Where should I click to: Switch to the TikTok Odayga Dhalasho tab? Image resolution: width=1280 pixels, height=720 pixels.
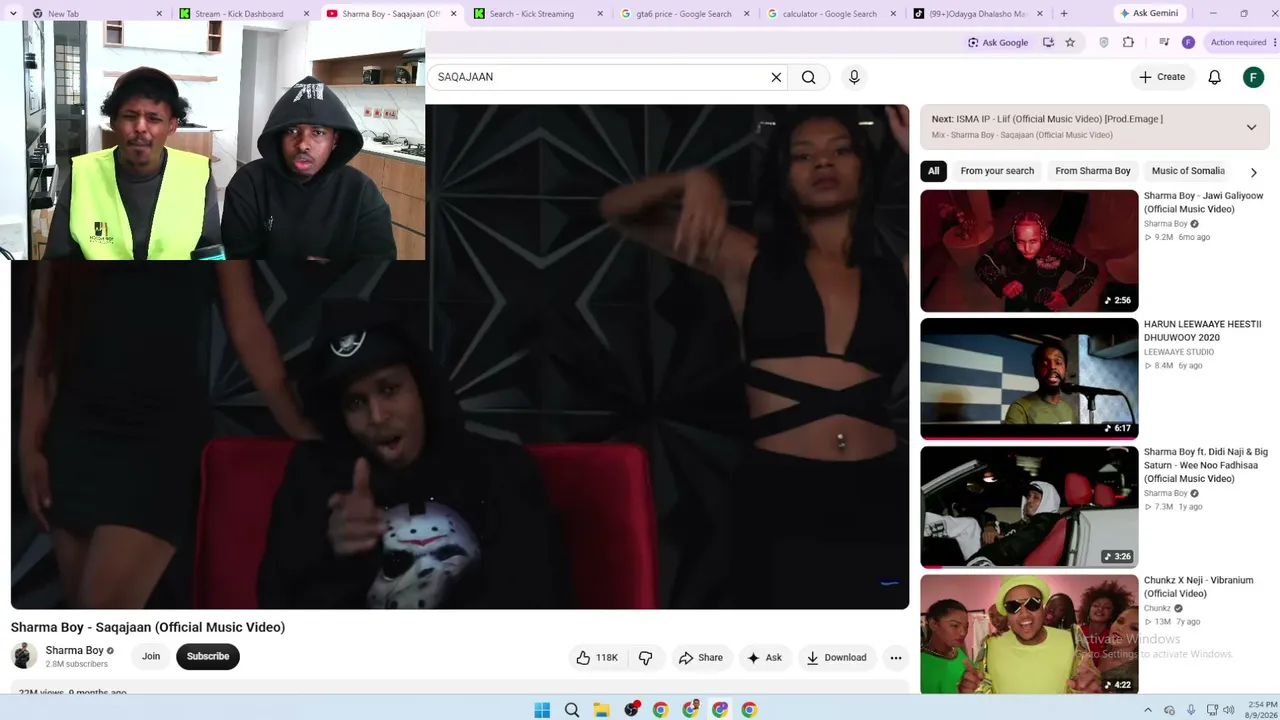click(x=979, y=14)
